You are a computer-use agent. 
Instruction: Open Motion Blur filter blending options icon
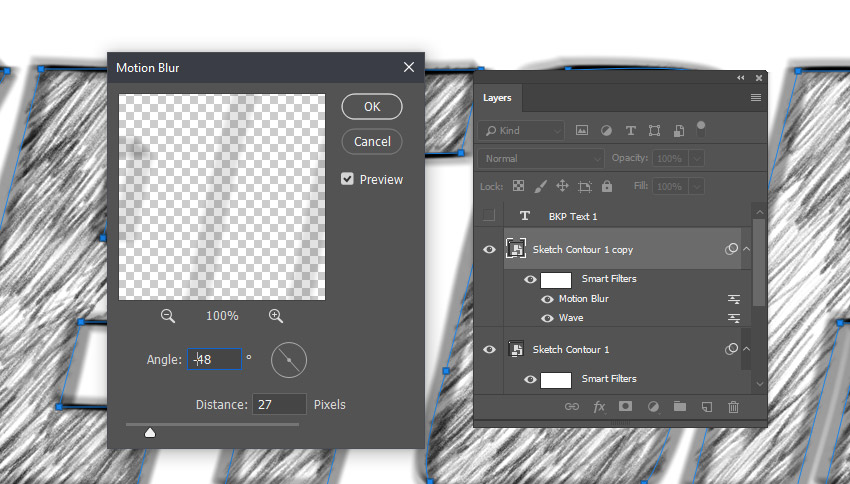tap(734, 299)
